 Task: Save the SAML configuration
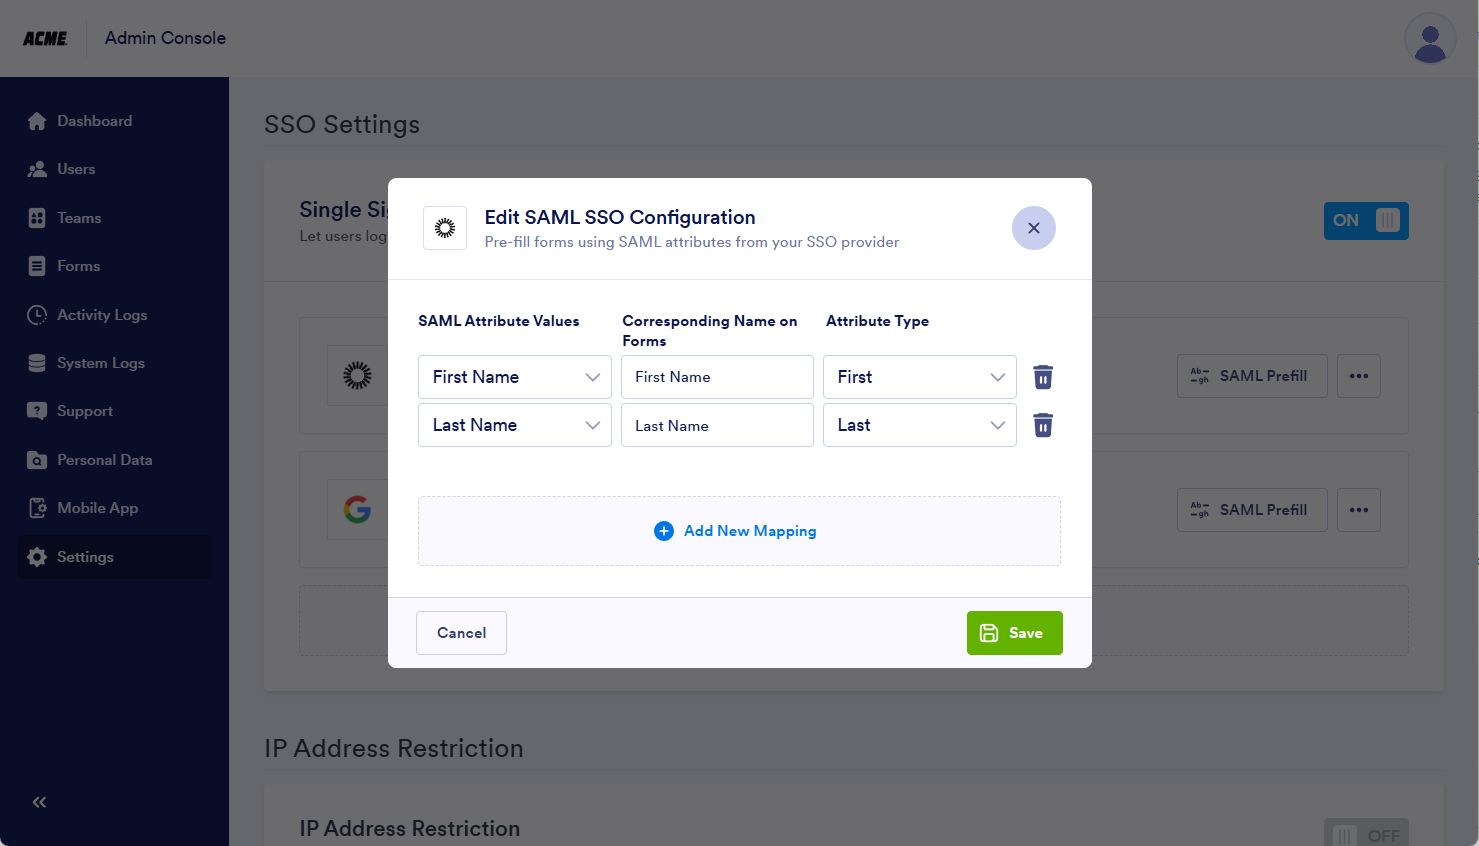[1014, 633]
